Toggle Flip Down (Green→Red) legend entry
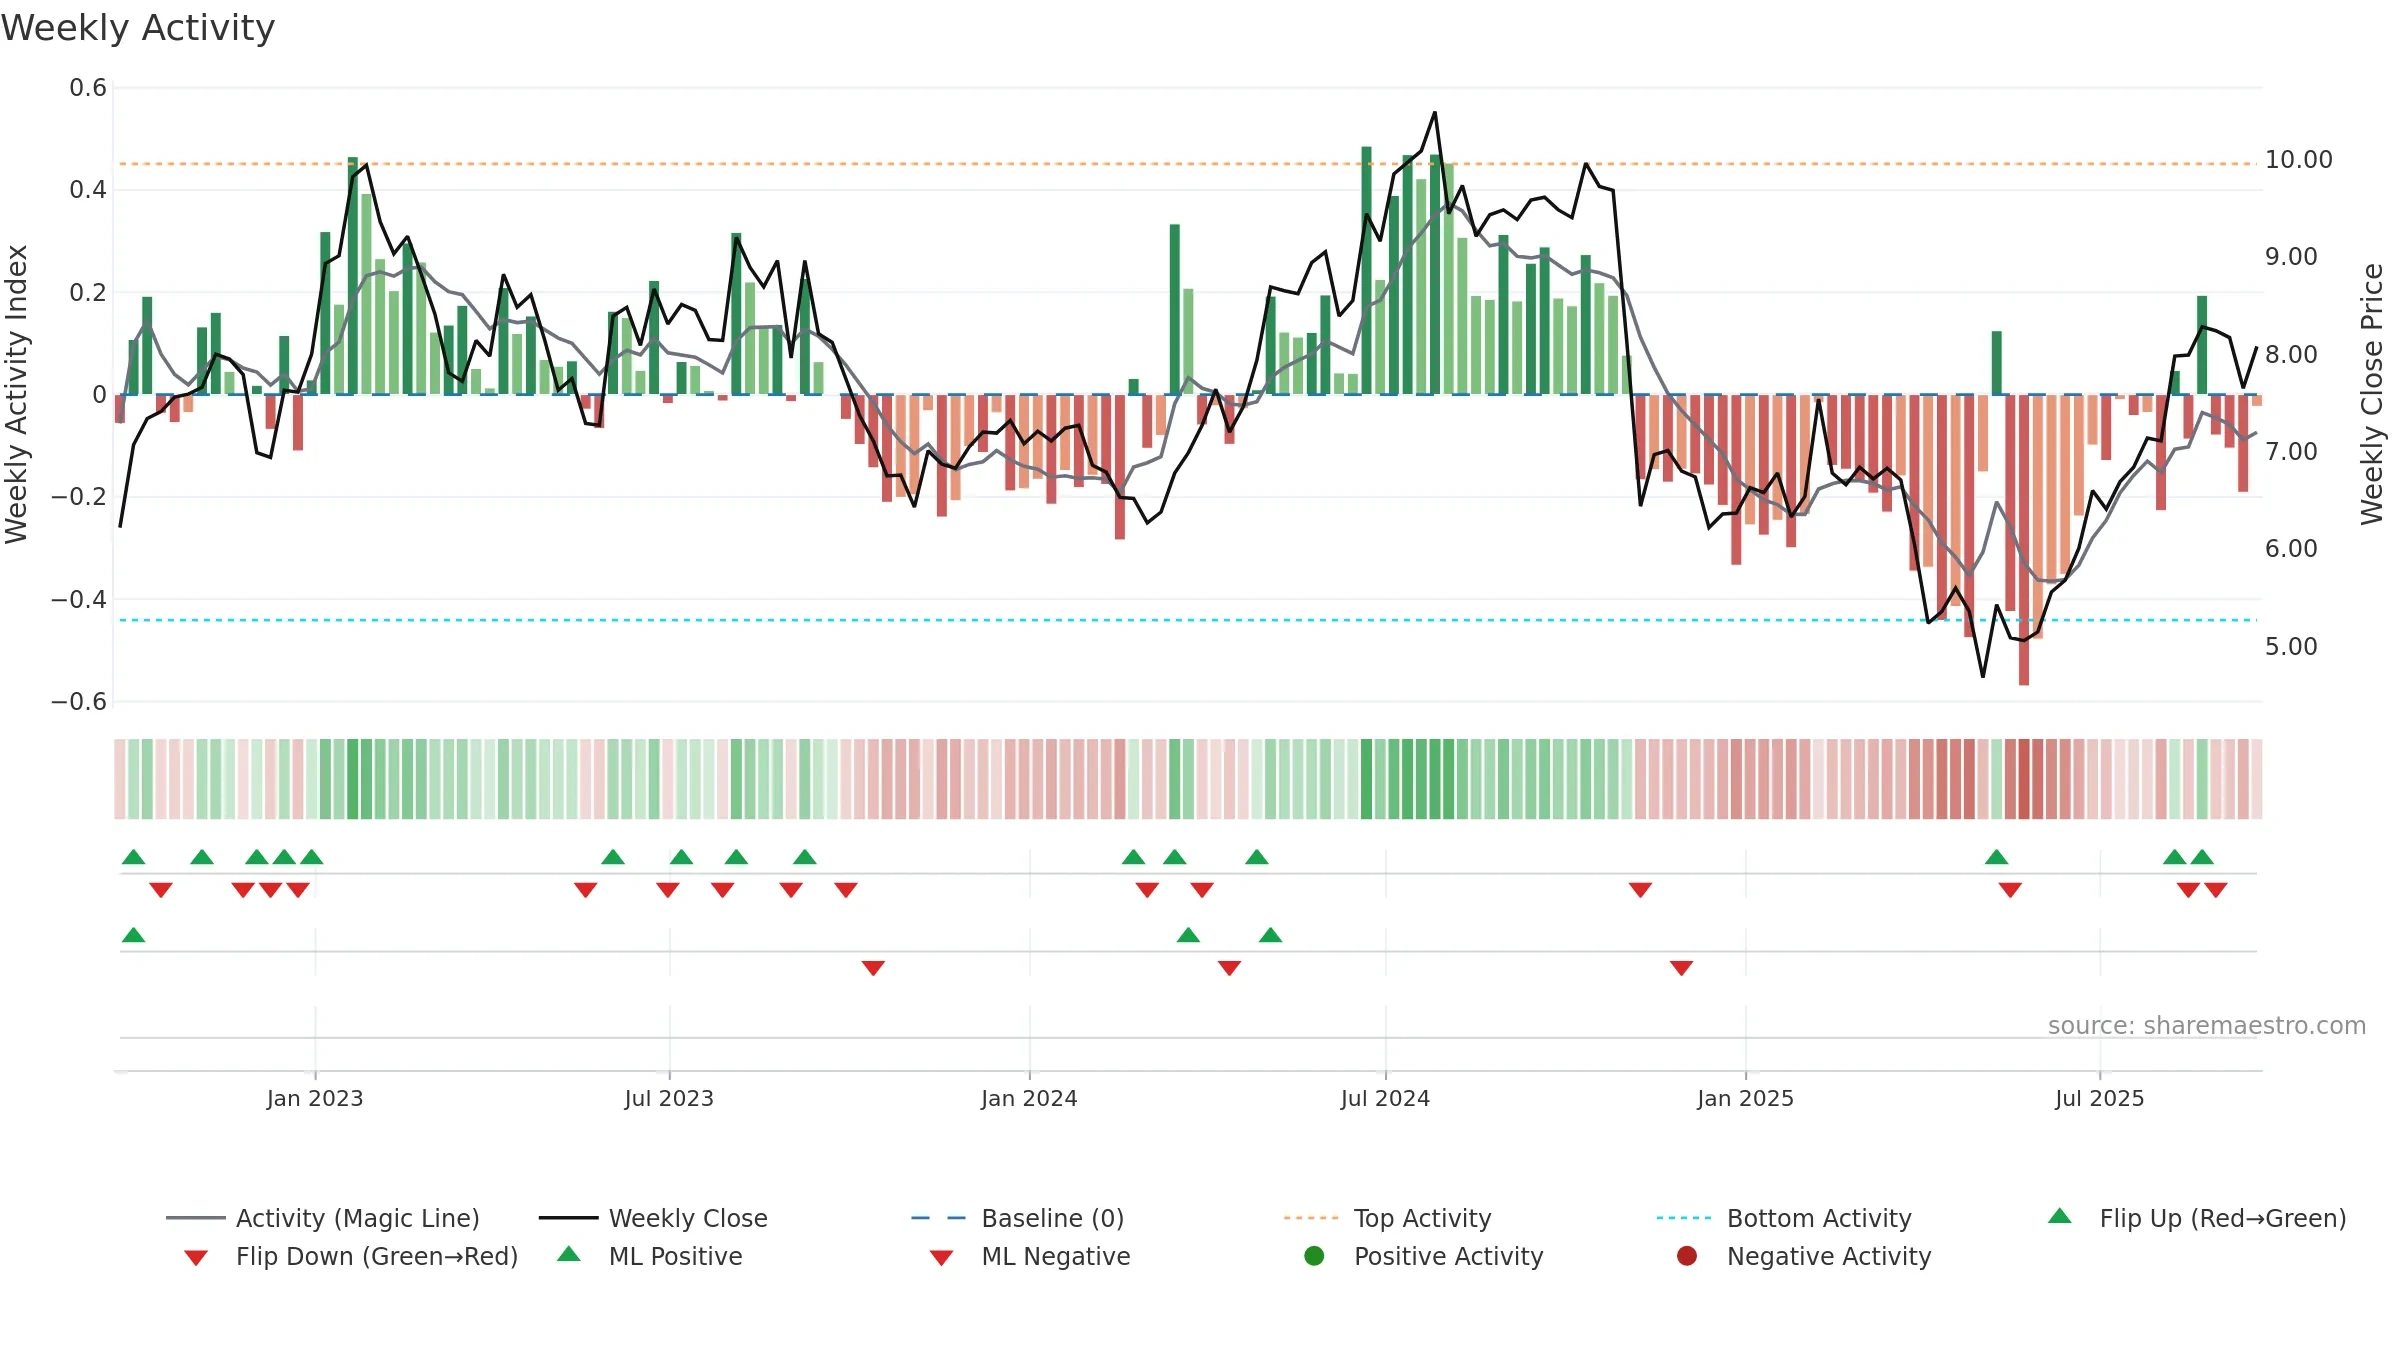Screen dimensions: 2400x1350 (351, 1256)
